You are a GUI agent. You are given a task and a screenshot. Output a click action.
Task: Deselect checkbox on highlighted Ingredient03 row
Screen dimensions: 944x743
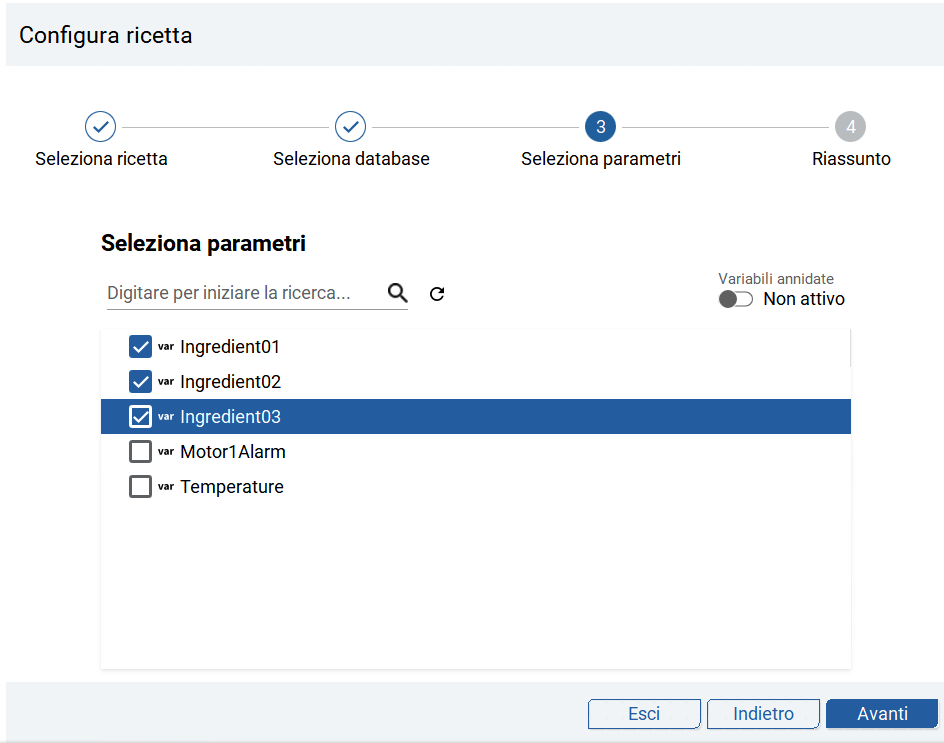[140, 417]
